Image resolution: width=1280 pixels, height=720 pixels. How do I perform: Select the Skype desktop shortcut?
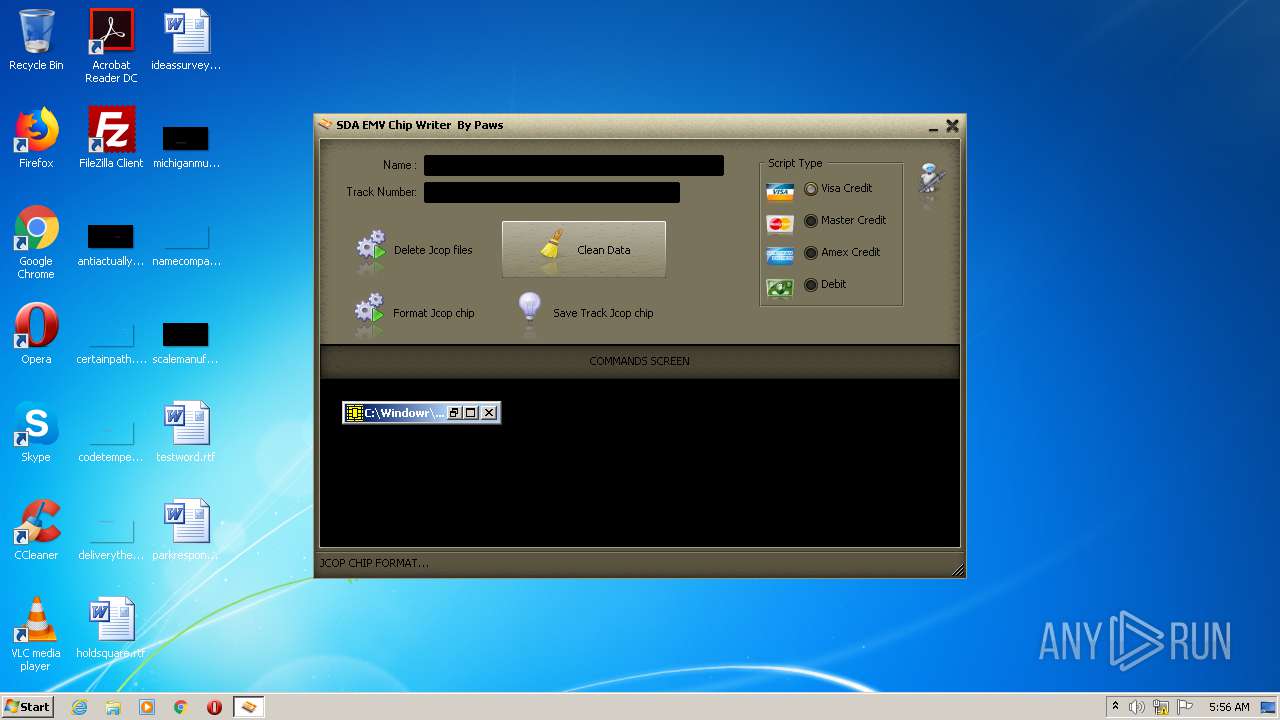click(36, 432)
